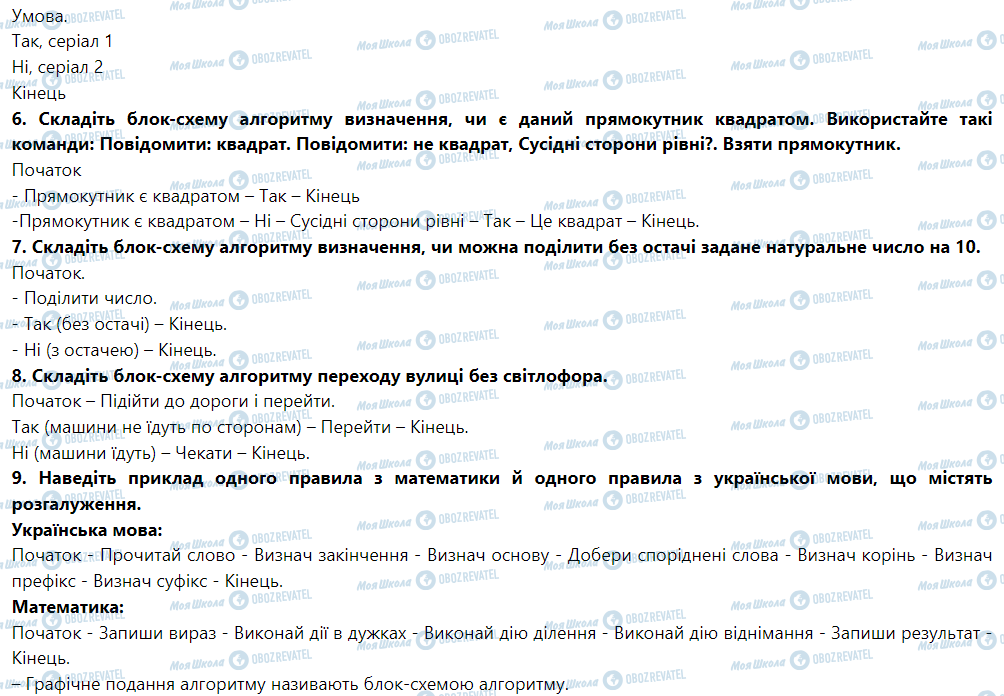
Task: Click the bold subheading "Математика:"
Action: [68, 607]
